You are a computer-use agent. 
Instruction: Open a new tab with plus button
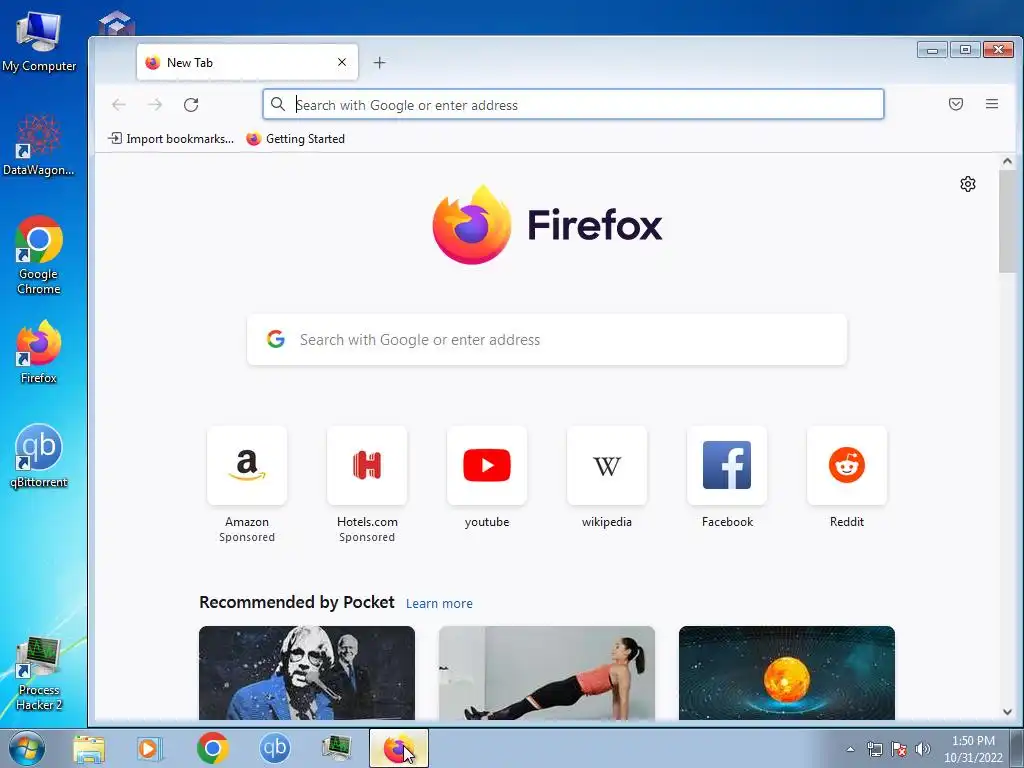[x=379, y=63]
